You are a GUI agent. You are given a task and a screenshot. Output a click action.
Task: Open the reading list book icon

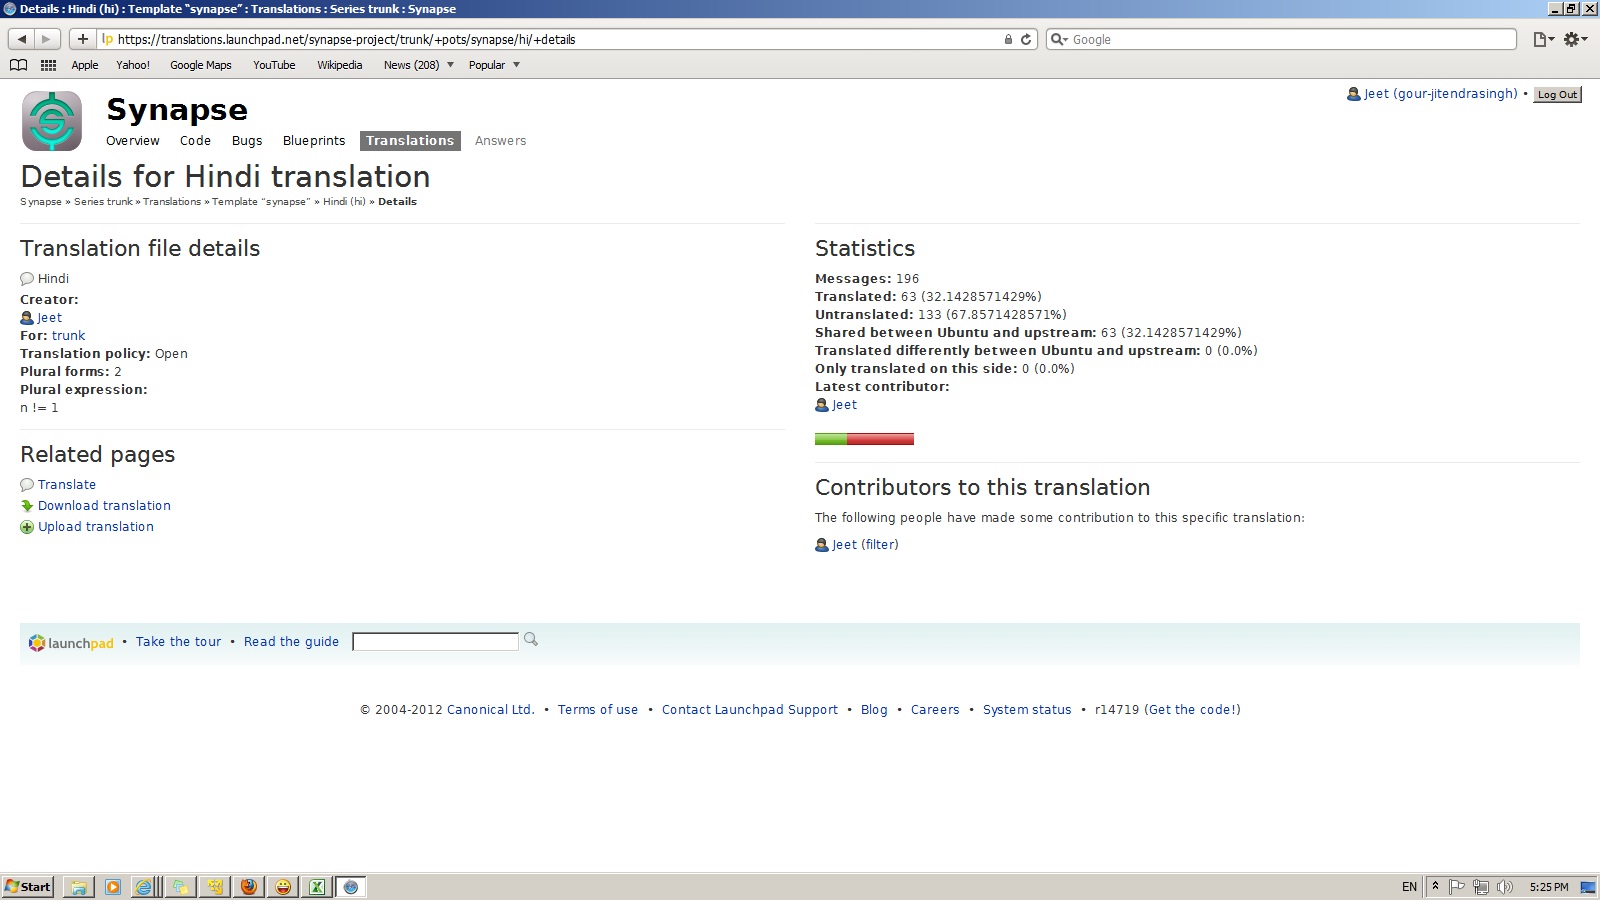pos(18,65)
